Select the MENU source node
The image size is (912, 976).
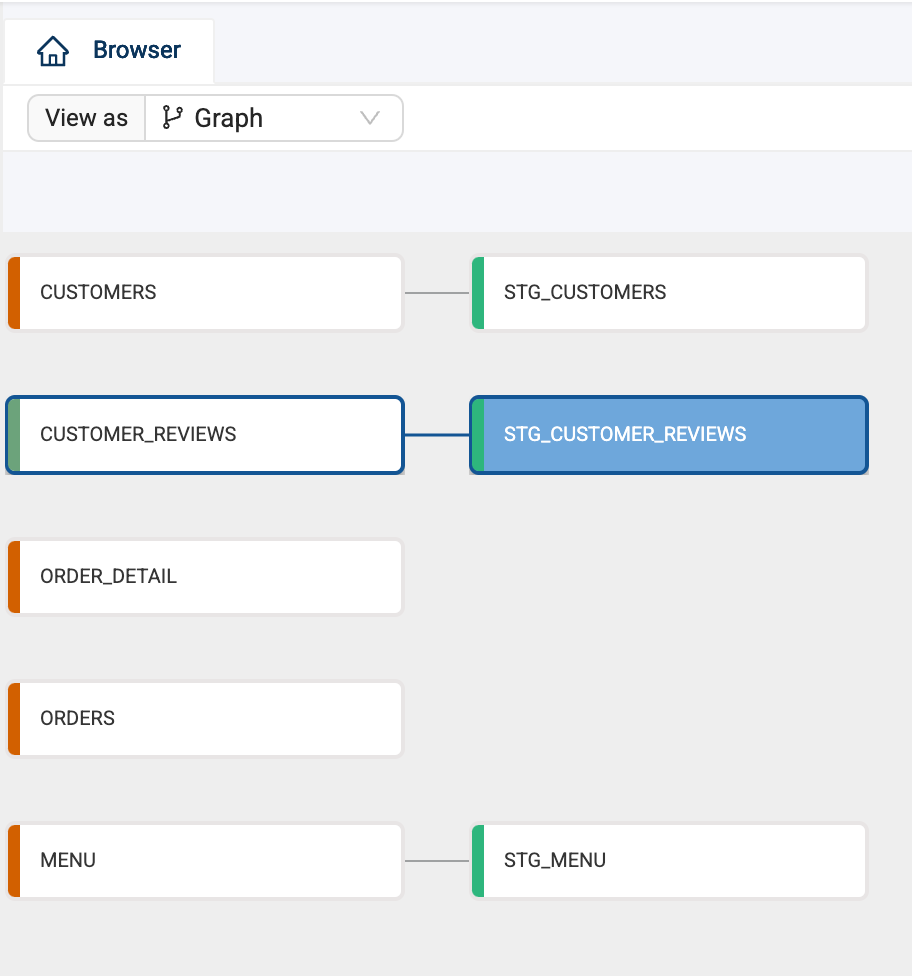pos(205,861)
